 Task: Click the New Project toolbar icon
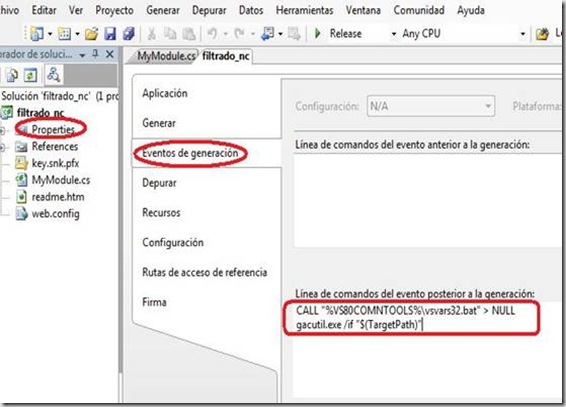[x=37, y=34]
